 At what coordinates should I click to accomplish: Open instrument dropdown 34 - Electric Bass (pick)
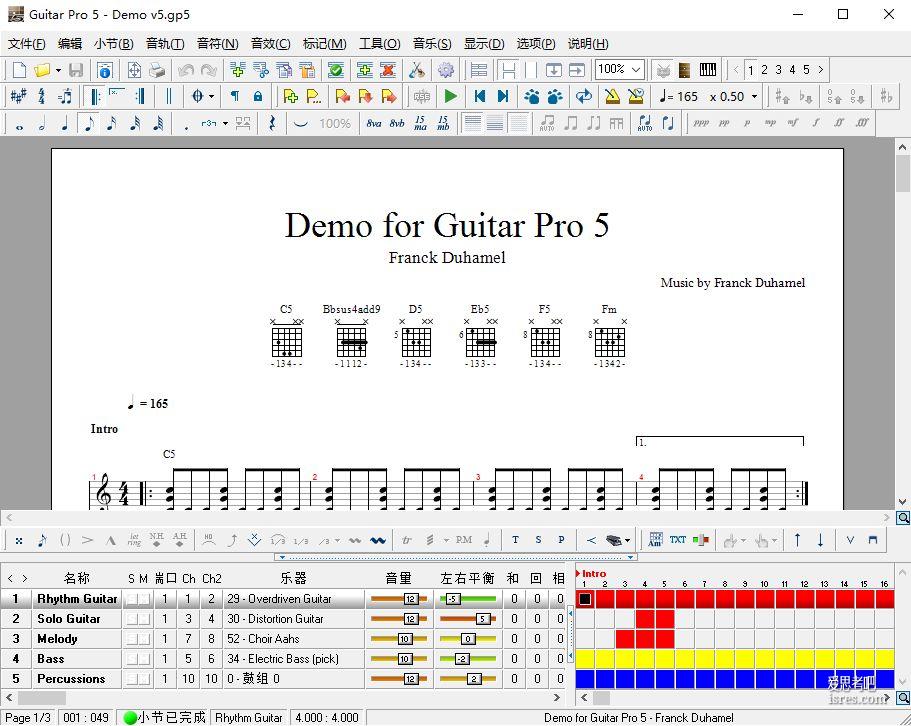coord(293,659)
